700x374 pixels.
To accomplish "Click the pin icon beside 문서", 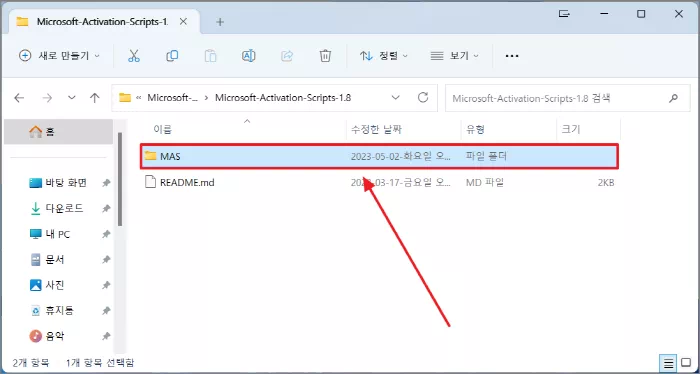I will [106, 259].
